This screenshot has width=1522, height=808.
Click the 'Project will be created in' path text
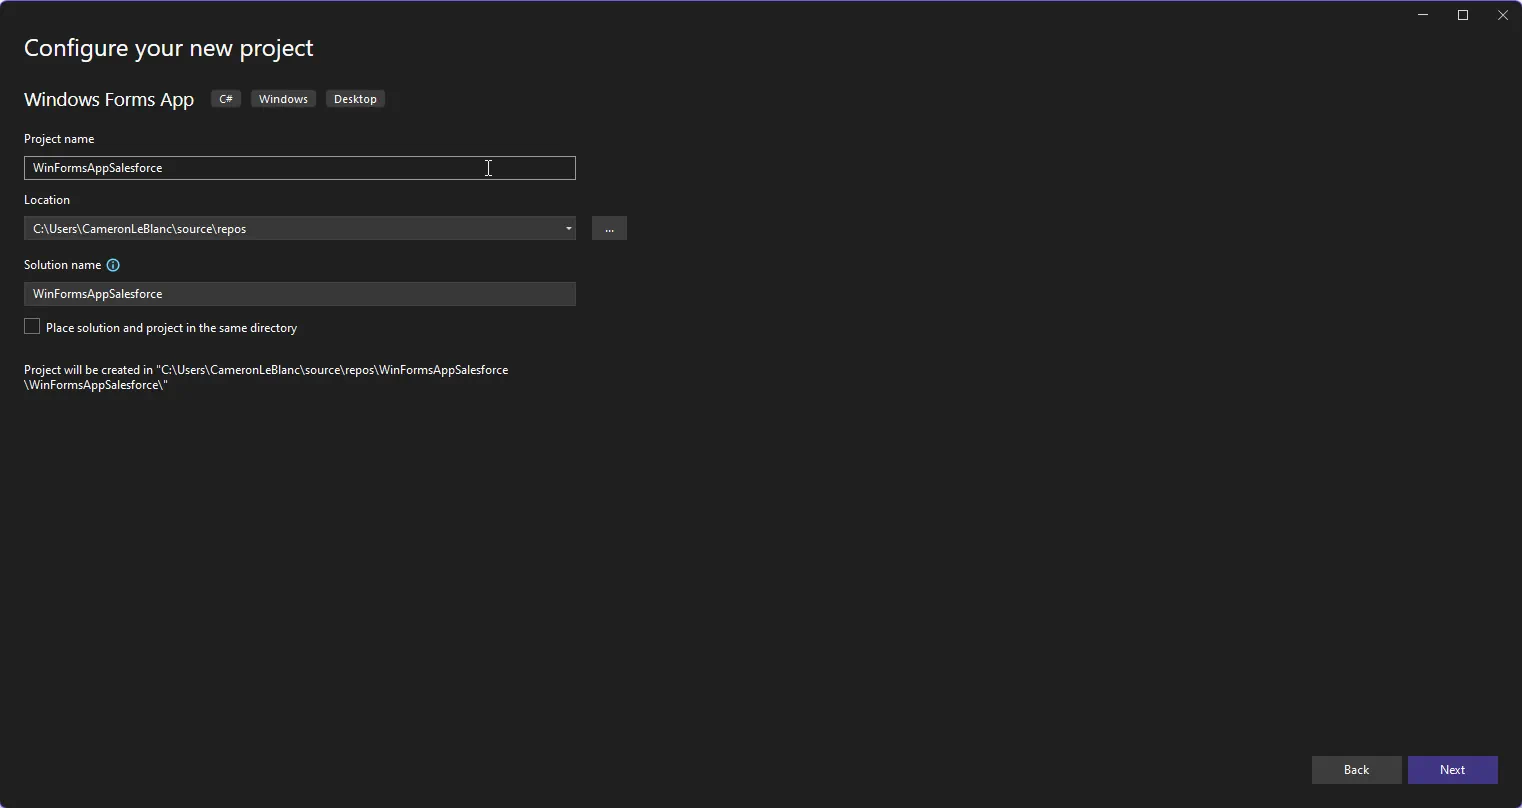pyautogui.click(x=266, y=377)
